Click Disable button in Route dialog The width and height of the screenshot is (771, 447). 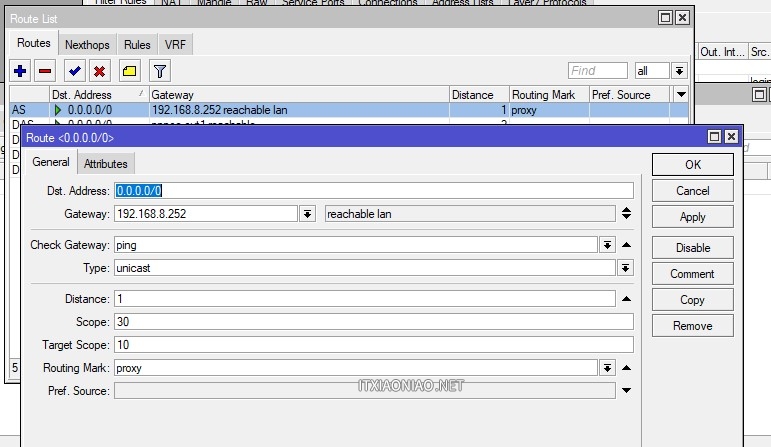tap(693, 248)
